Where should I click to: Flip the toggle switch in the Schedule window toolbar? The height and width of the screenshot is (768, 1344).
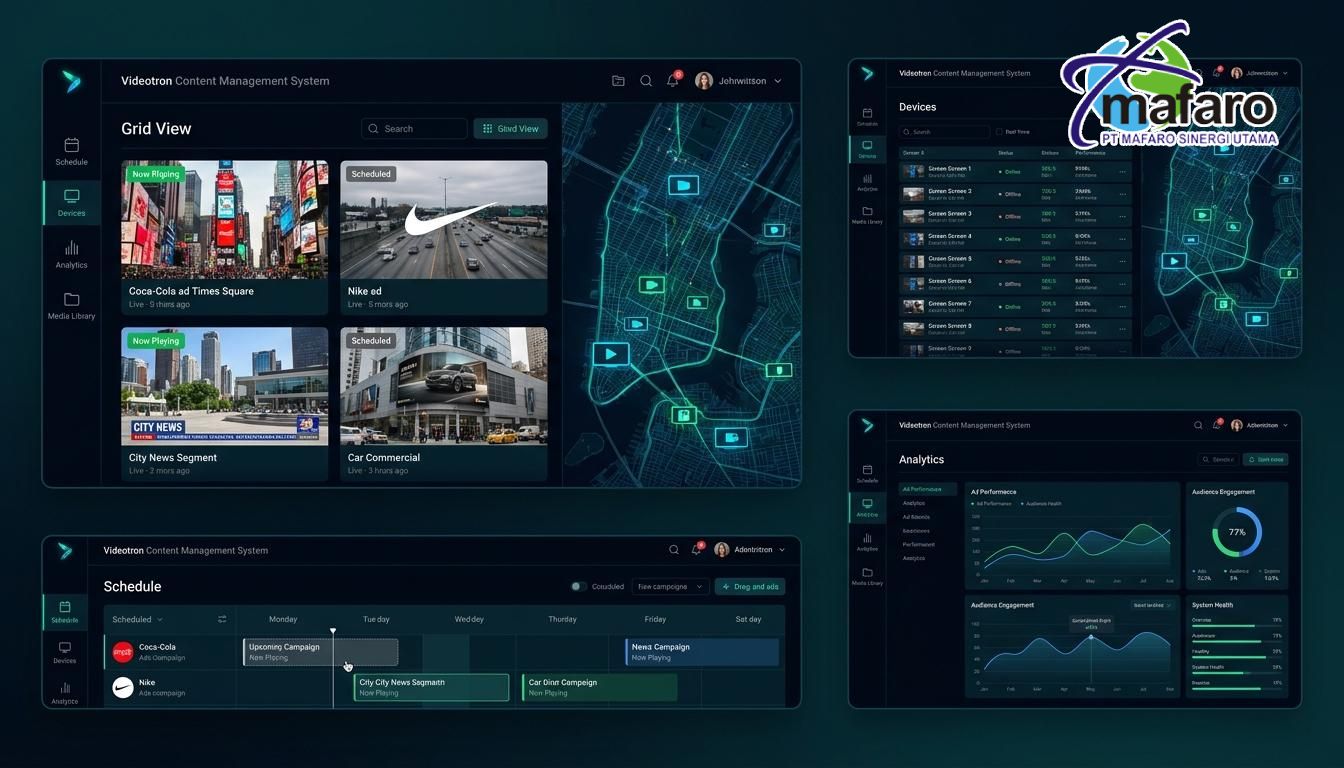[x=578, y=587]
